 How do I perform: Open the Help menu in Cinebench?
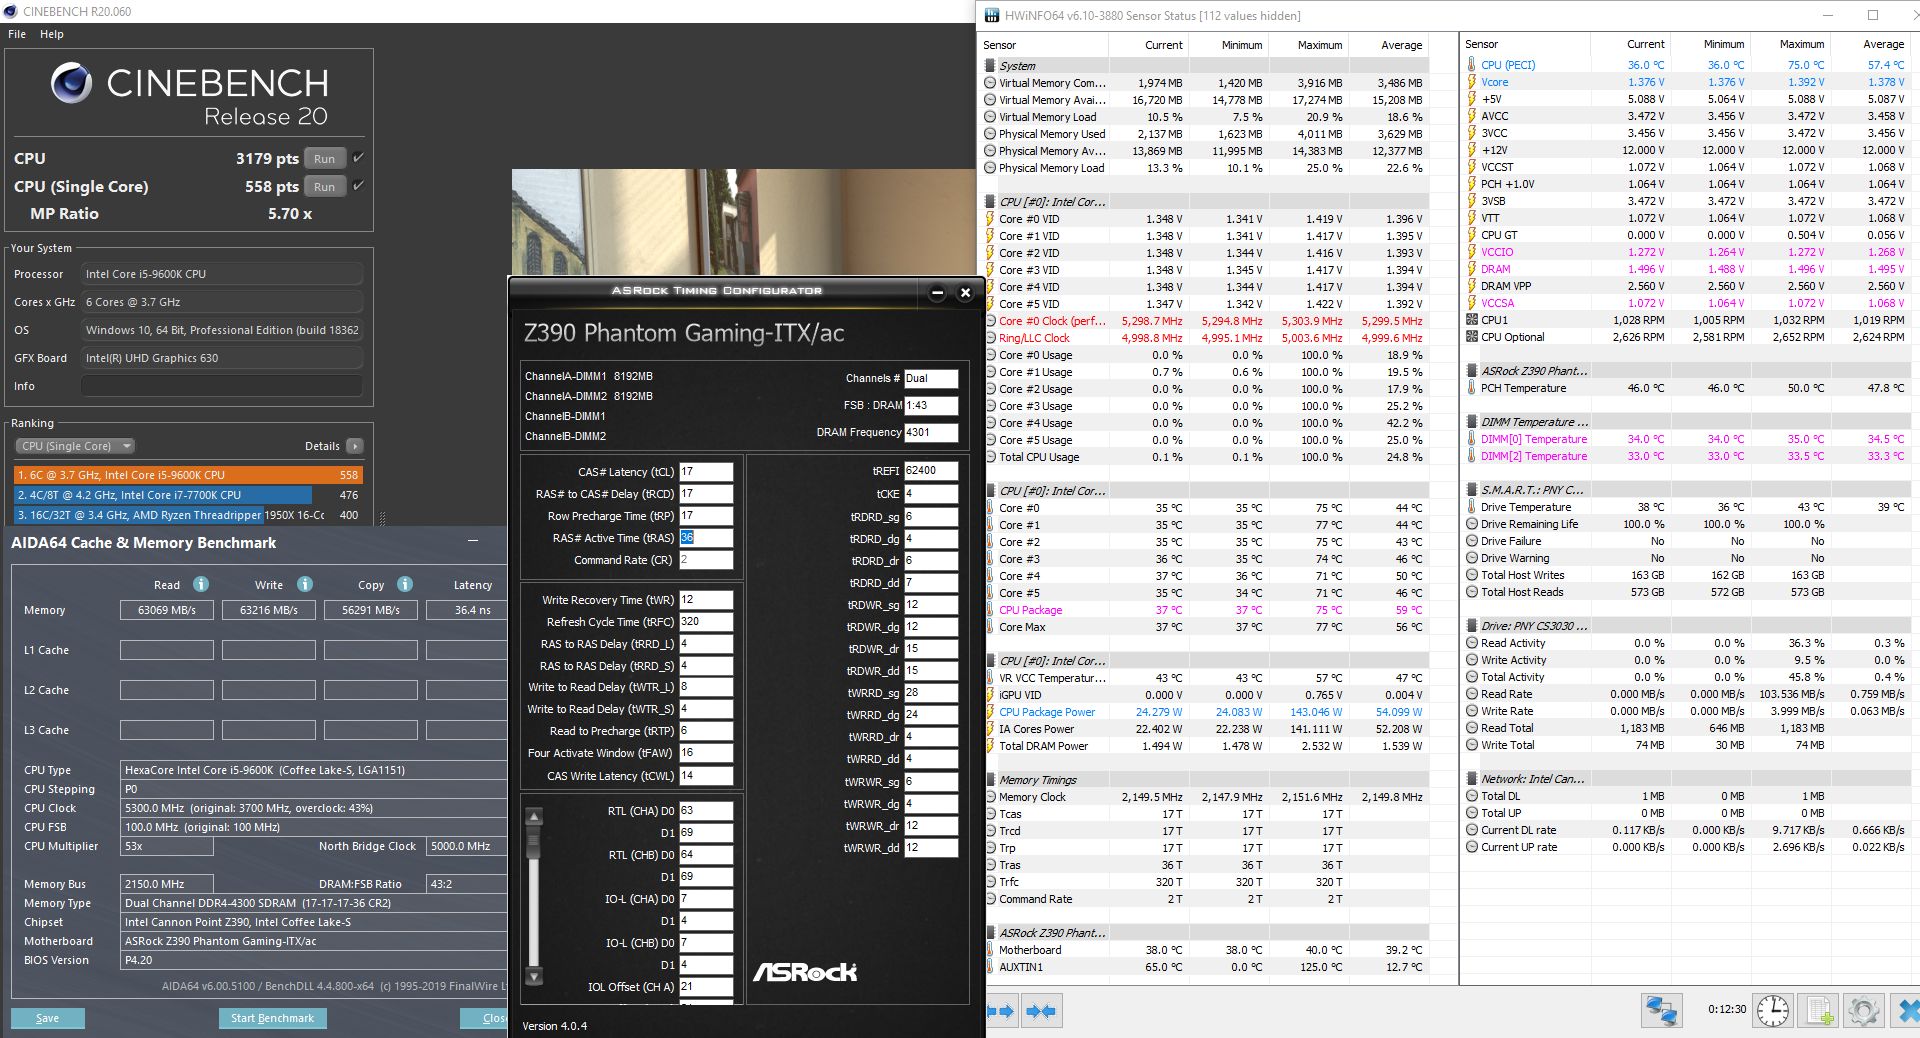(x=52, y=34)
